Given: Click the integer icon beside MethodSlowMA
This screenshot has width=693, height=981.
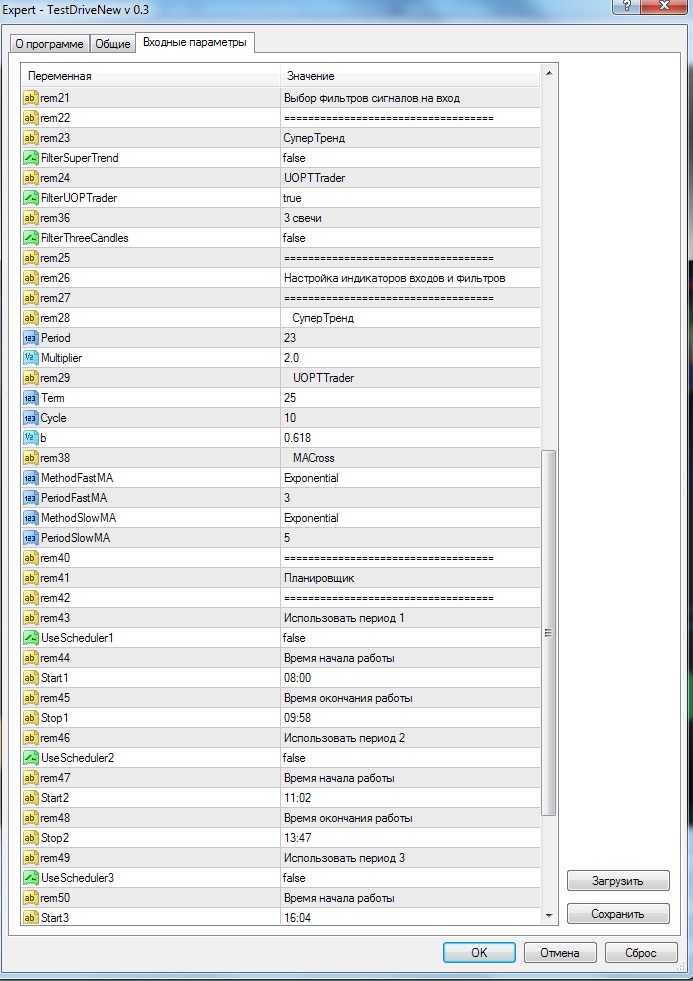Looking at the screenshot, I should click(31, 519).
